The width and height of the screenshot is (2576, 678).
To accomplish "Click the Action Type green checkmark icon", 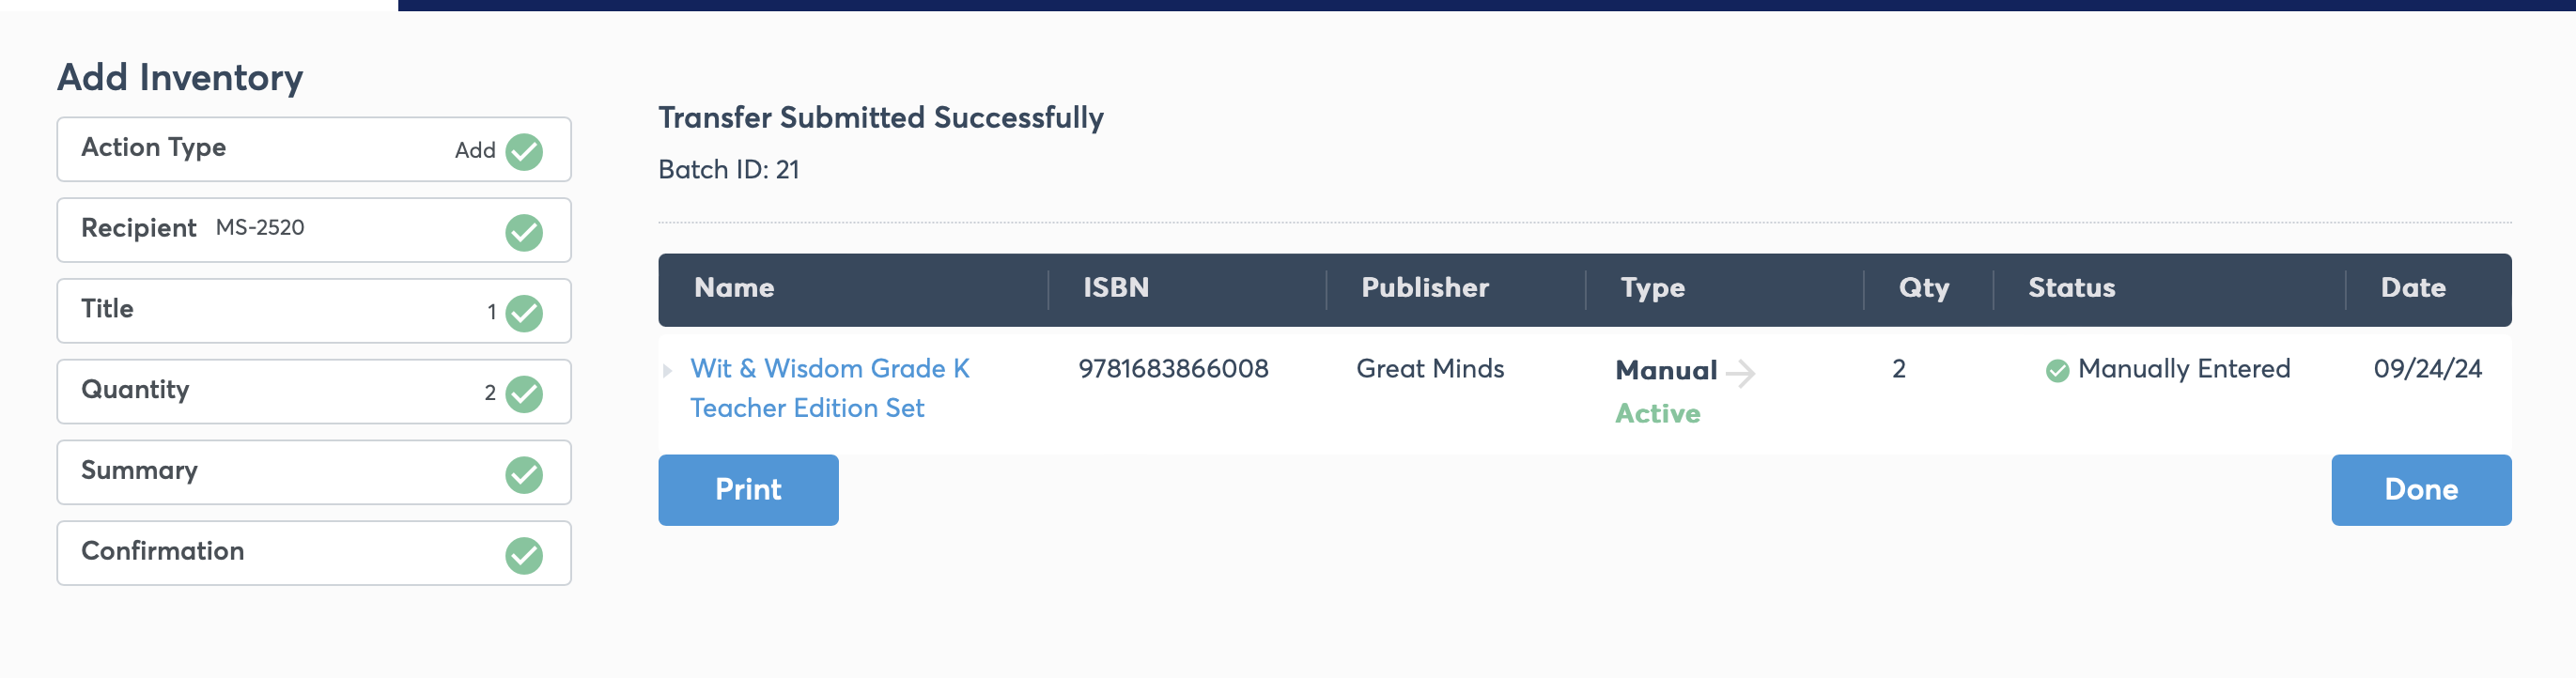I will [524, 152].
